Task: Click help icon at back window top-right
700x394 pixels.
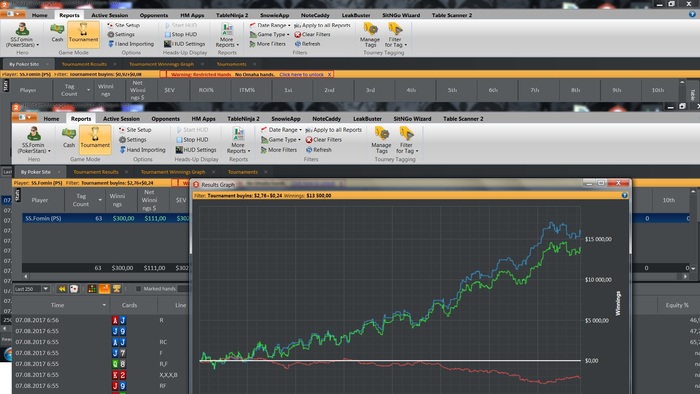Action: tap(692, 14)
